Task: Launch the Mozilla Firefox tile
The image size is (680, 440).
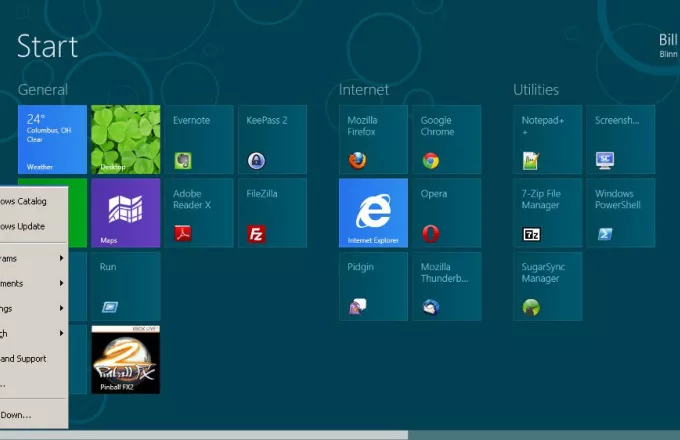Action: 373,139
